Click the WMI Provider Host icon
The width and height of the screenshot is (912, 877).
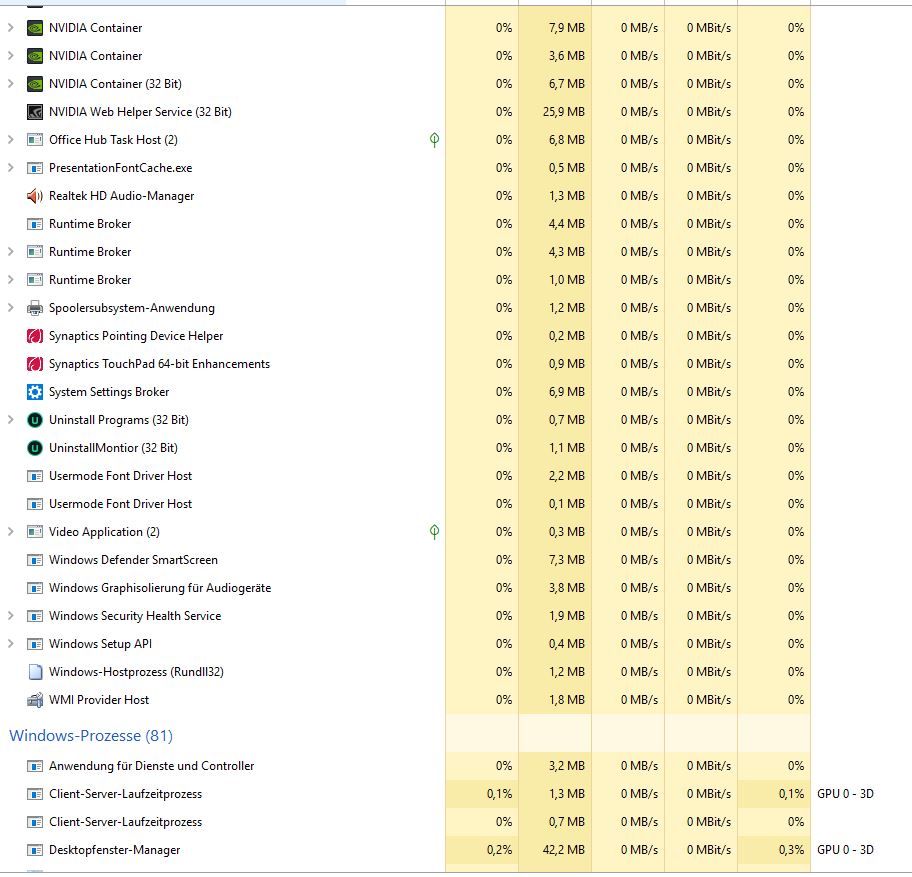35,700
